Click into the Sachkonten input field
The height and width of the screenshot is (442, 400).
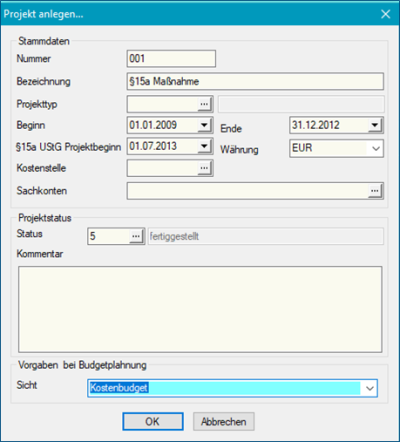click(248, 191)
